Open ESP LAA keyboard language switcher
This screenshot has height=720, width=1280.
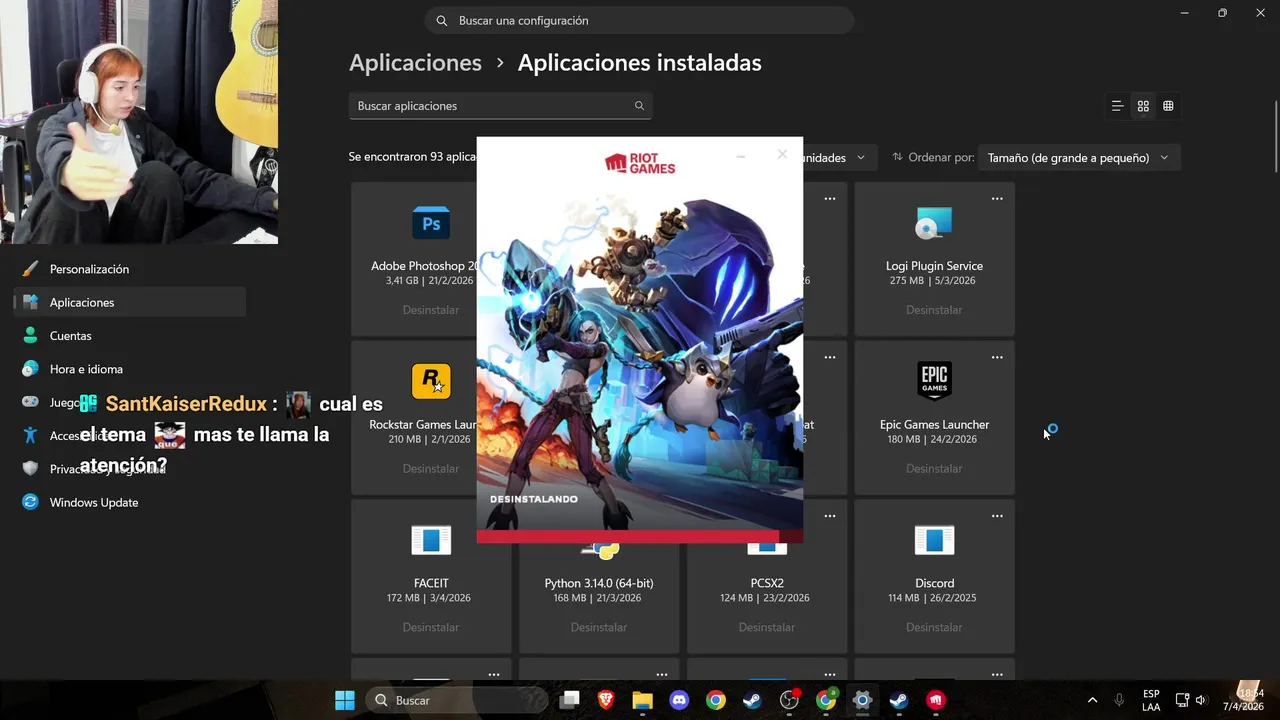pos(1151,700)
